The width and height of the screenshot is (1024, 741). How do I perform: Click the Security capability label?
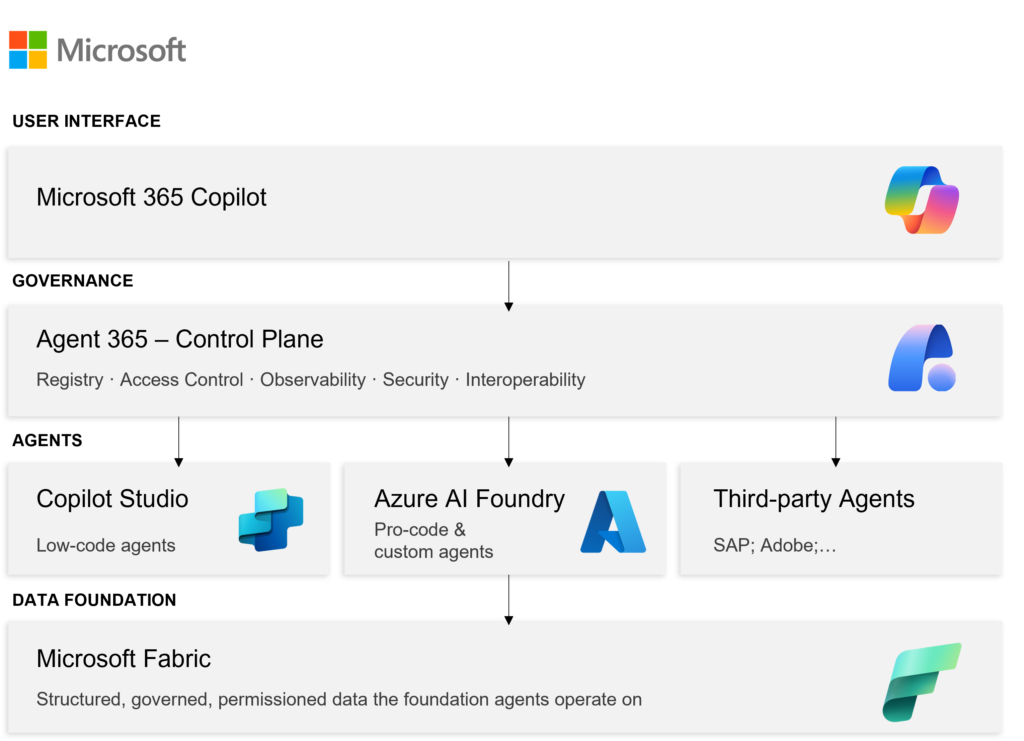(x=415, y=380)
